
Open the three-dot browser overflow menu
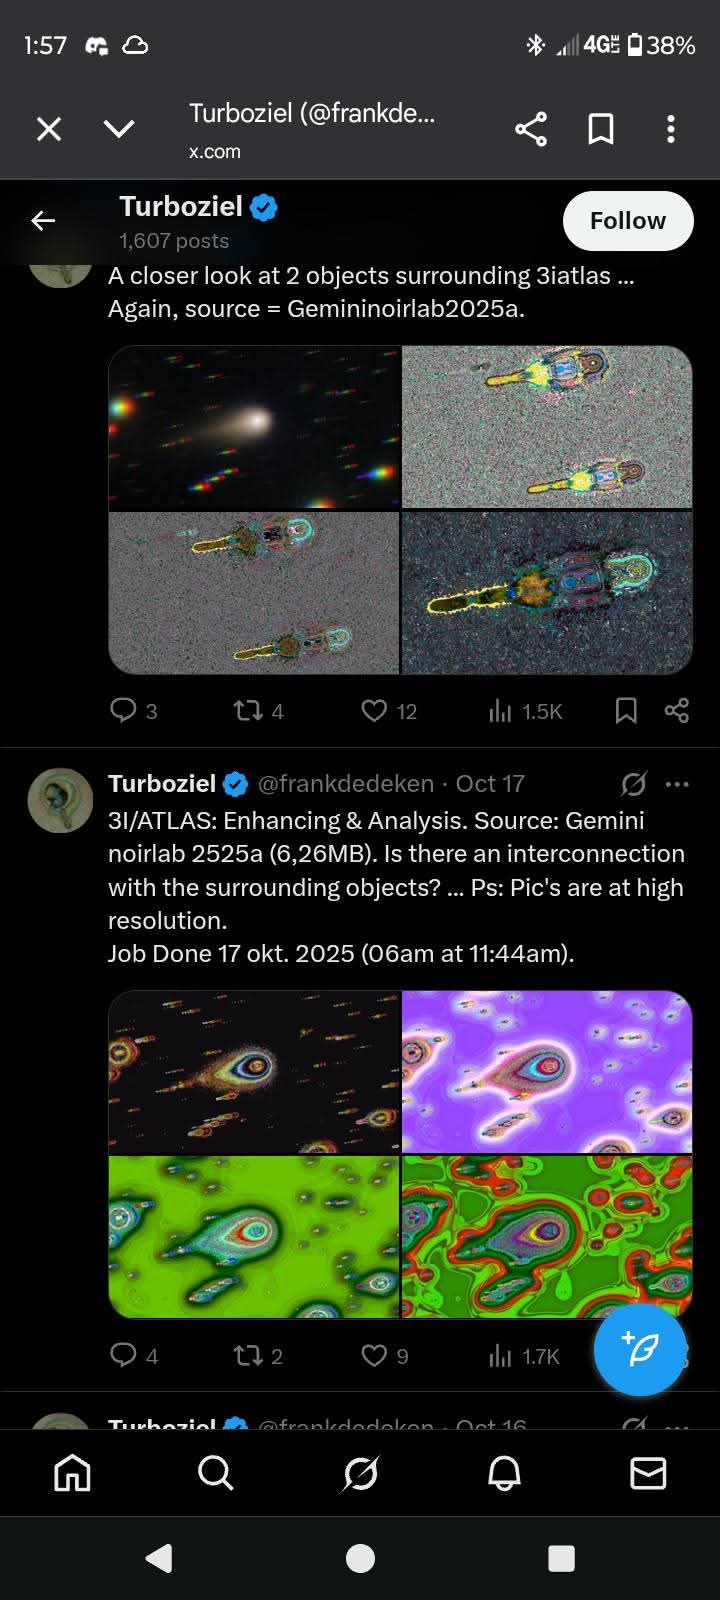click(671, 129)
